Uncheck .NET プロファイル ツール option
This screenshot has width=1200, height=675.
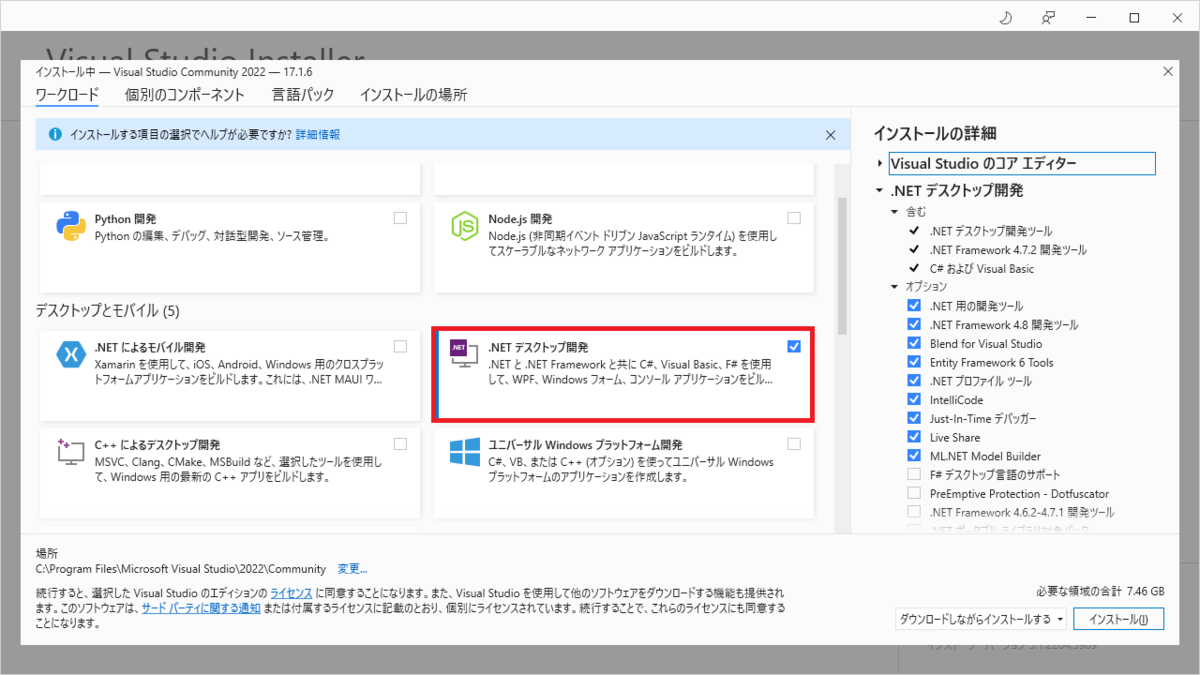pos(913,381)
